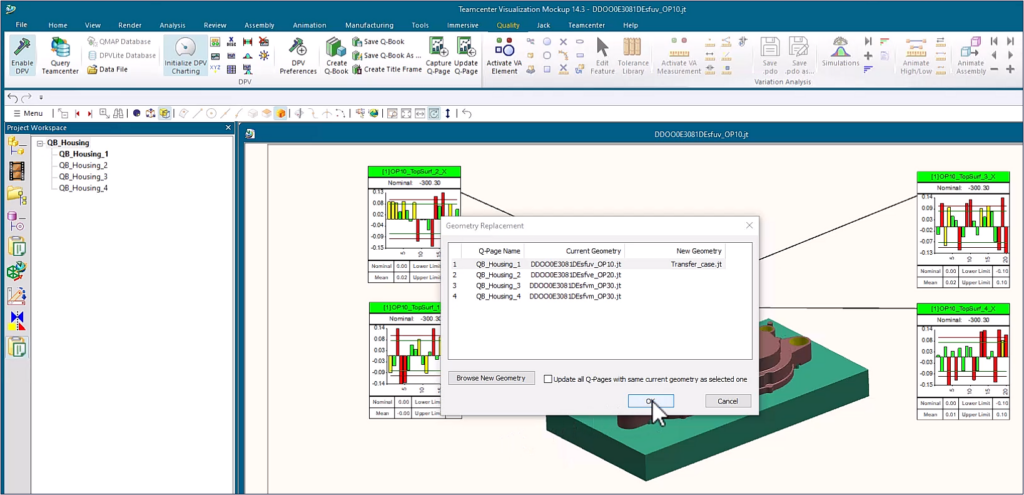1024x495 pixels.
Task: Select dialog table row 4, QB_Housing_4
Action: point(588,296)
